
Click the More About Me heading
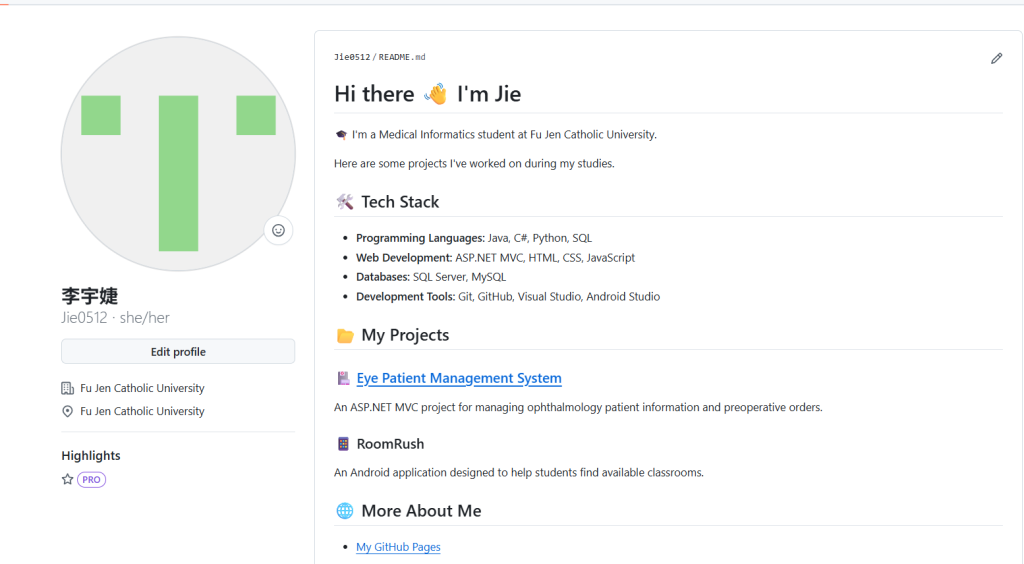click(x=421, y=511)
